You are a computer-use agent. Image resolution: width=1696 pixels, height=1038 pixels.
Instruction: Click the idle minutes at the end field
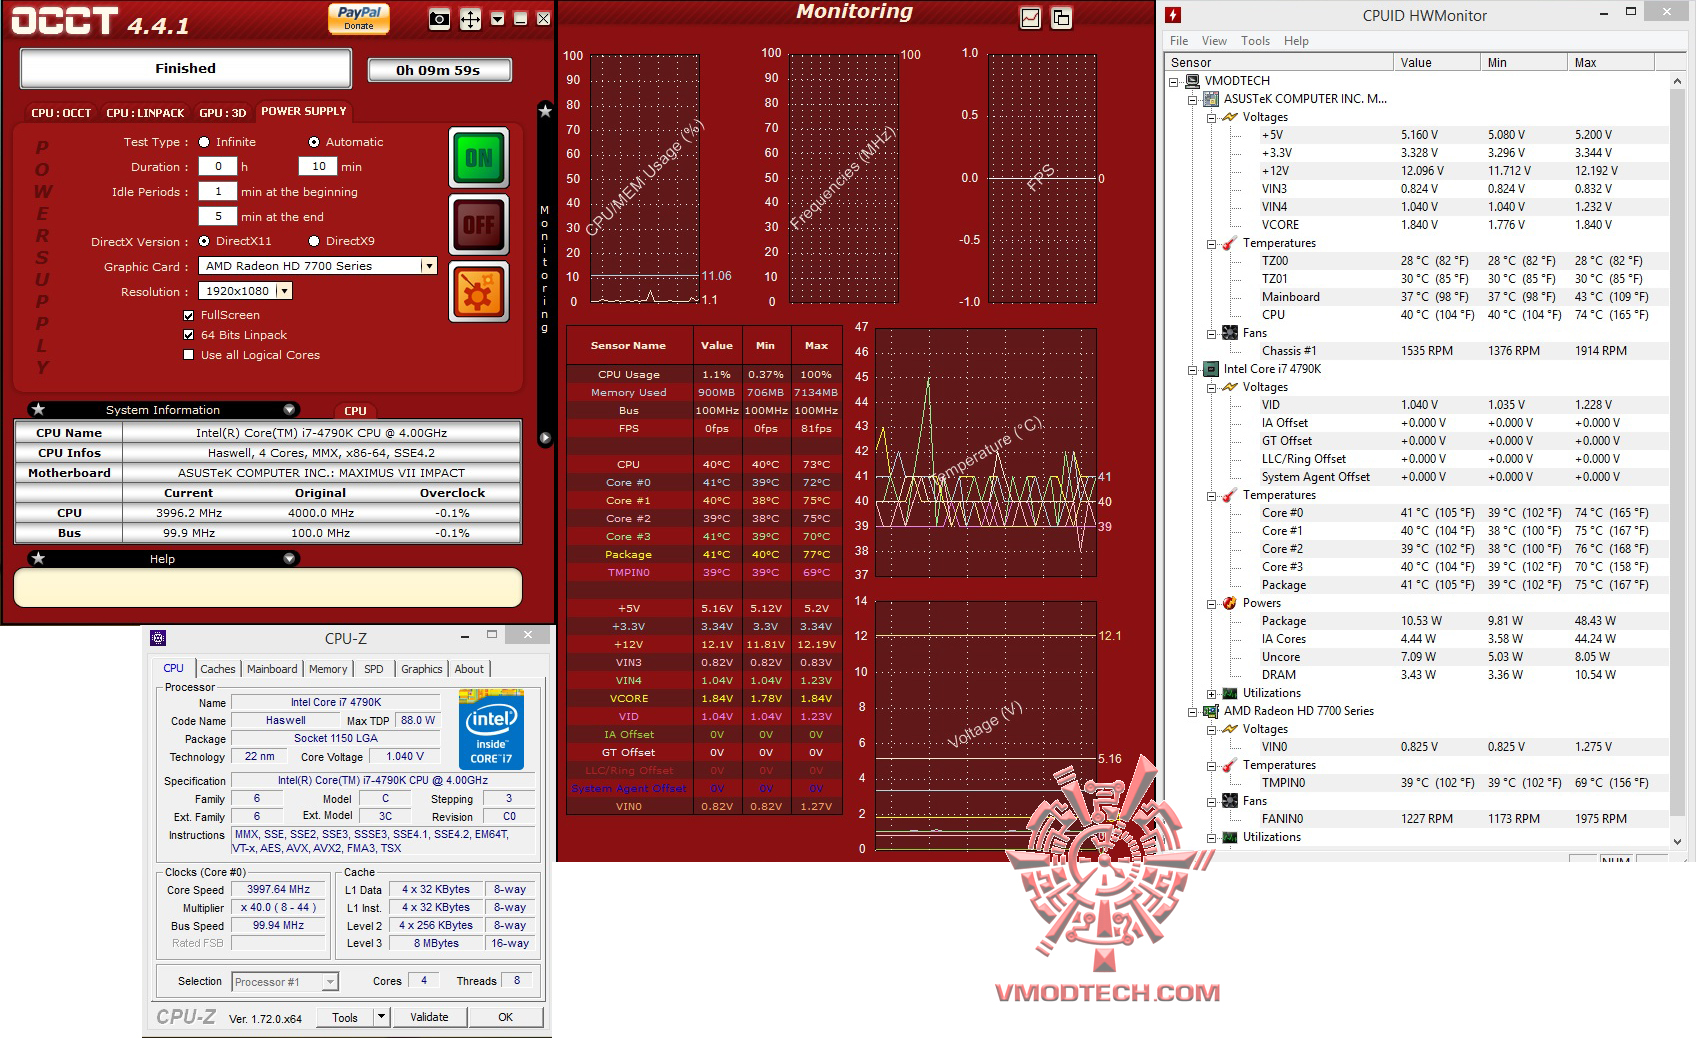(x=218, y=217)
